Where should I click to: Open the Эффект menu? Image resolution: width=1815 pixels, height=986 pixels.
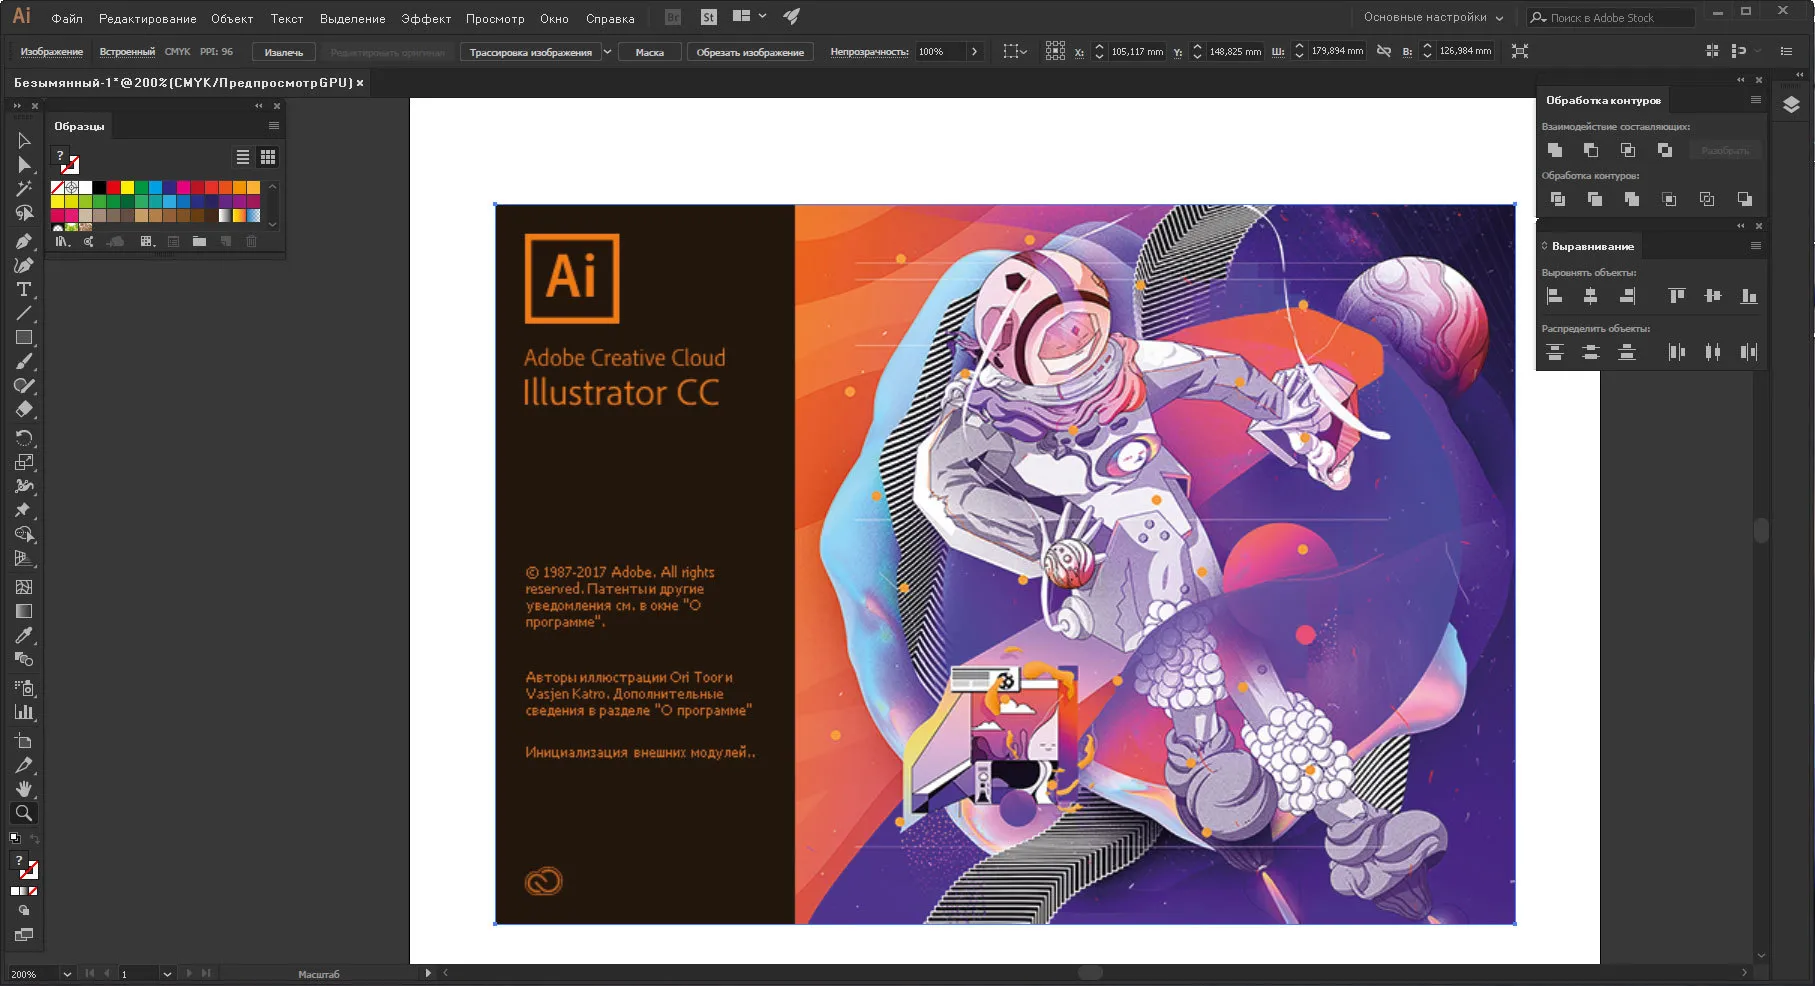coord(426,18)
